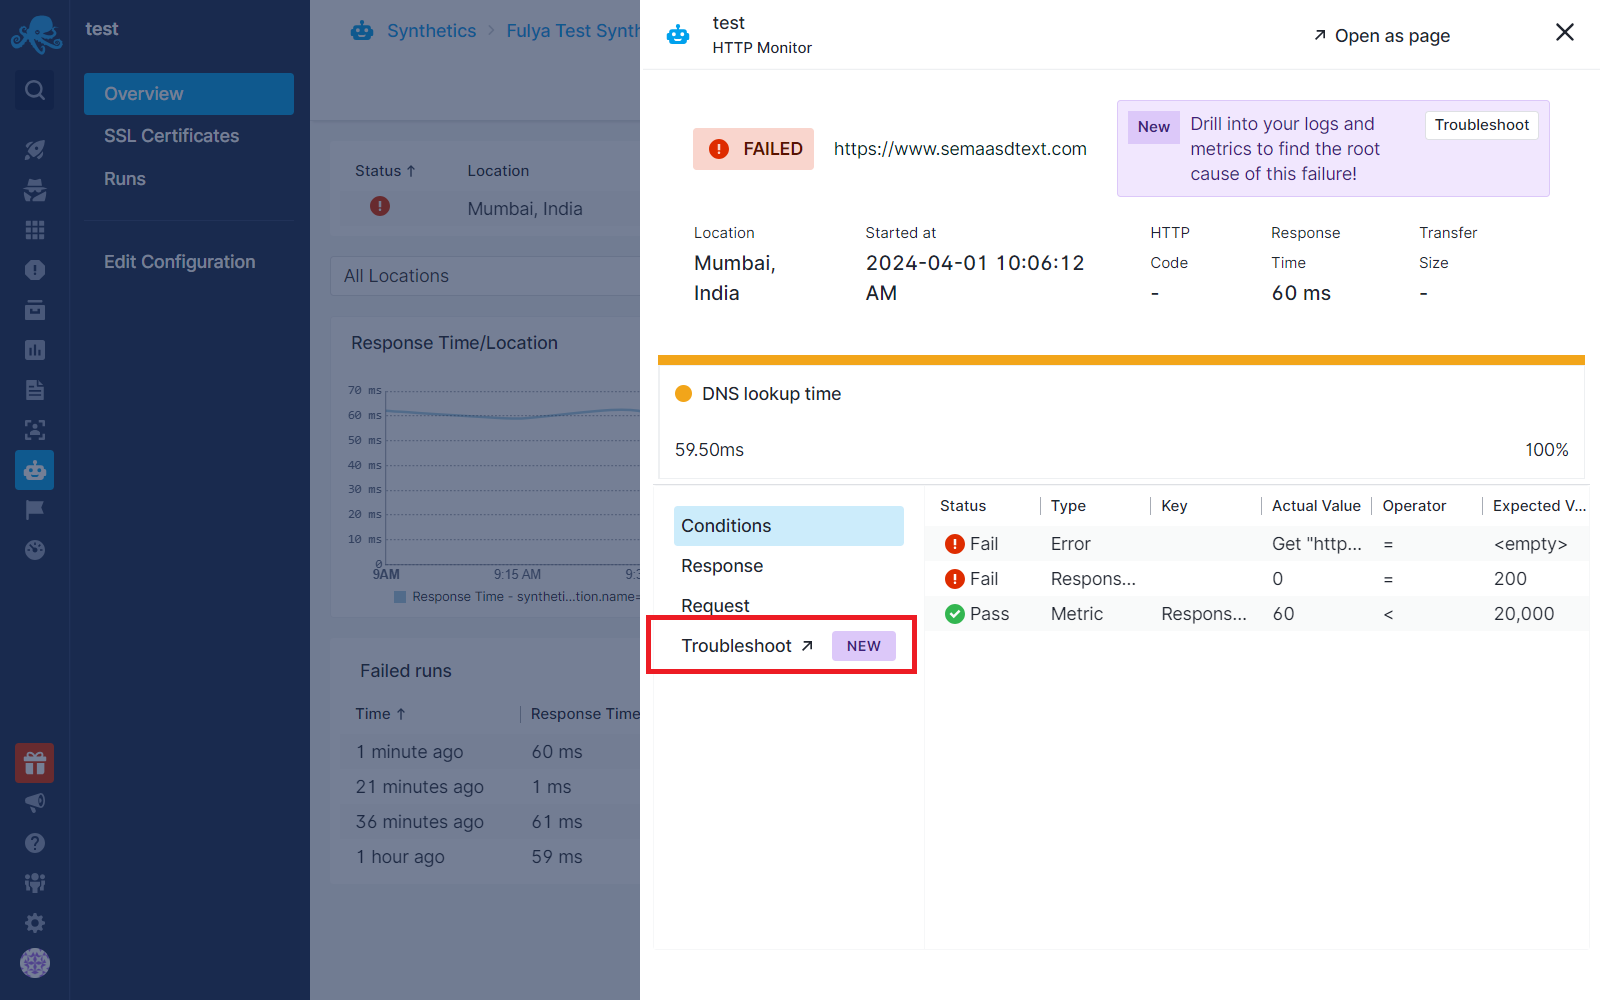Click the New badge in purple banner
The width and height of the screenshot is (1600, 1000).
pos(1153,127)
